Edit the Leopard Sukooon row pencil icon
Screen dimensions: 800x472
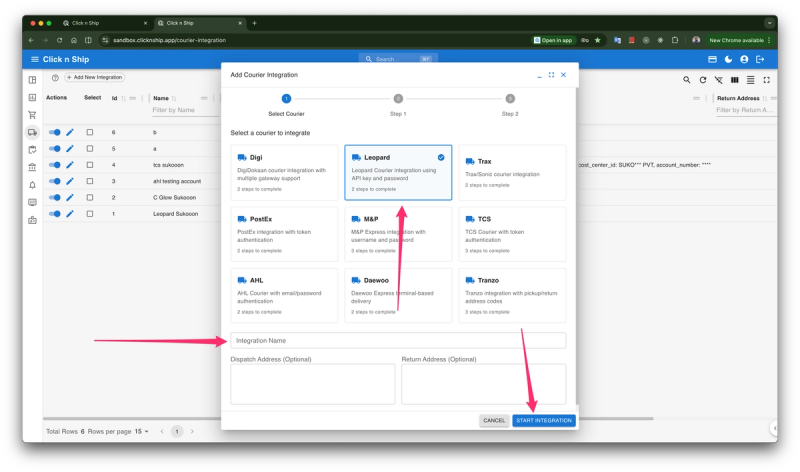coord(70,214)
